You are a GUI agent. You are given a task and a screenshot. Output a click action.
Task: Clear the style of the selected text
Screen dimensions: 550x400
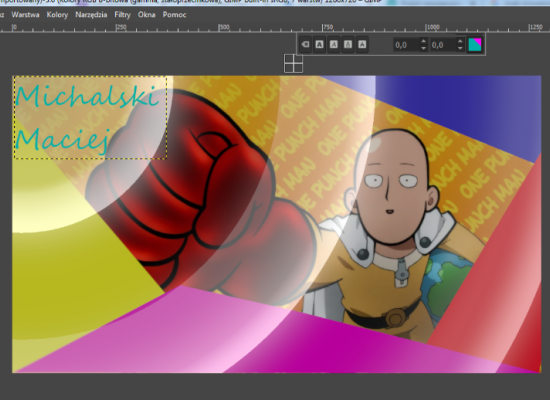coord(305,45)
